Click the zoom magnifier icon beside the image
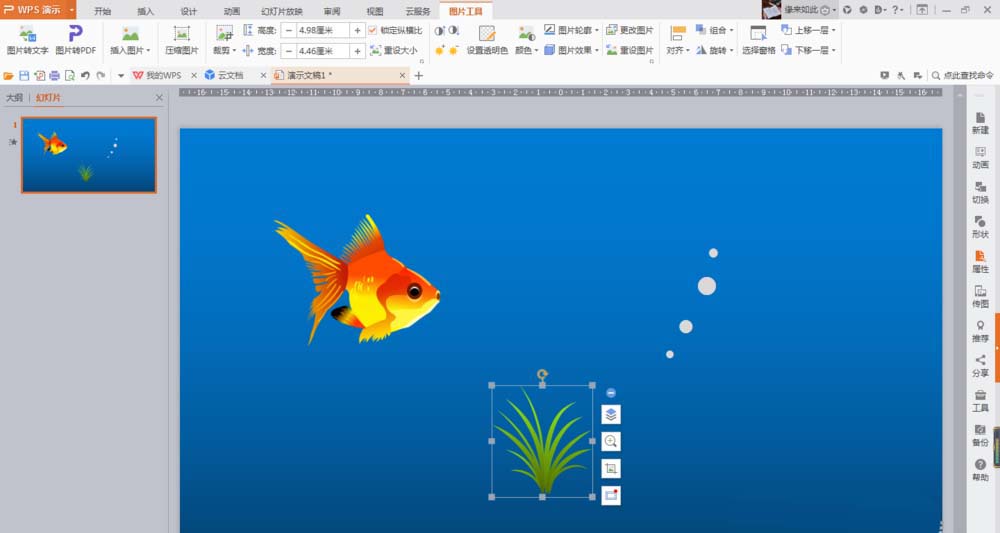The image size is (1000, 533). (611, 441)
